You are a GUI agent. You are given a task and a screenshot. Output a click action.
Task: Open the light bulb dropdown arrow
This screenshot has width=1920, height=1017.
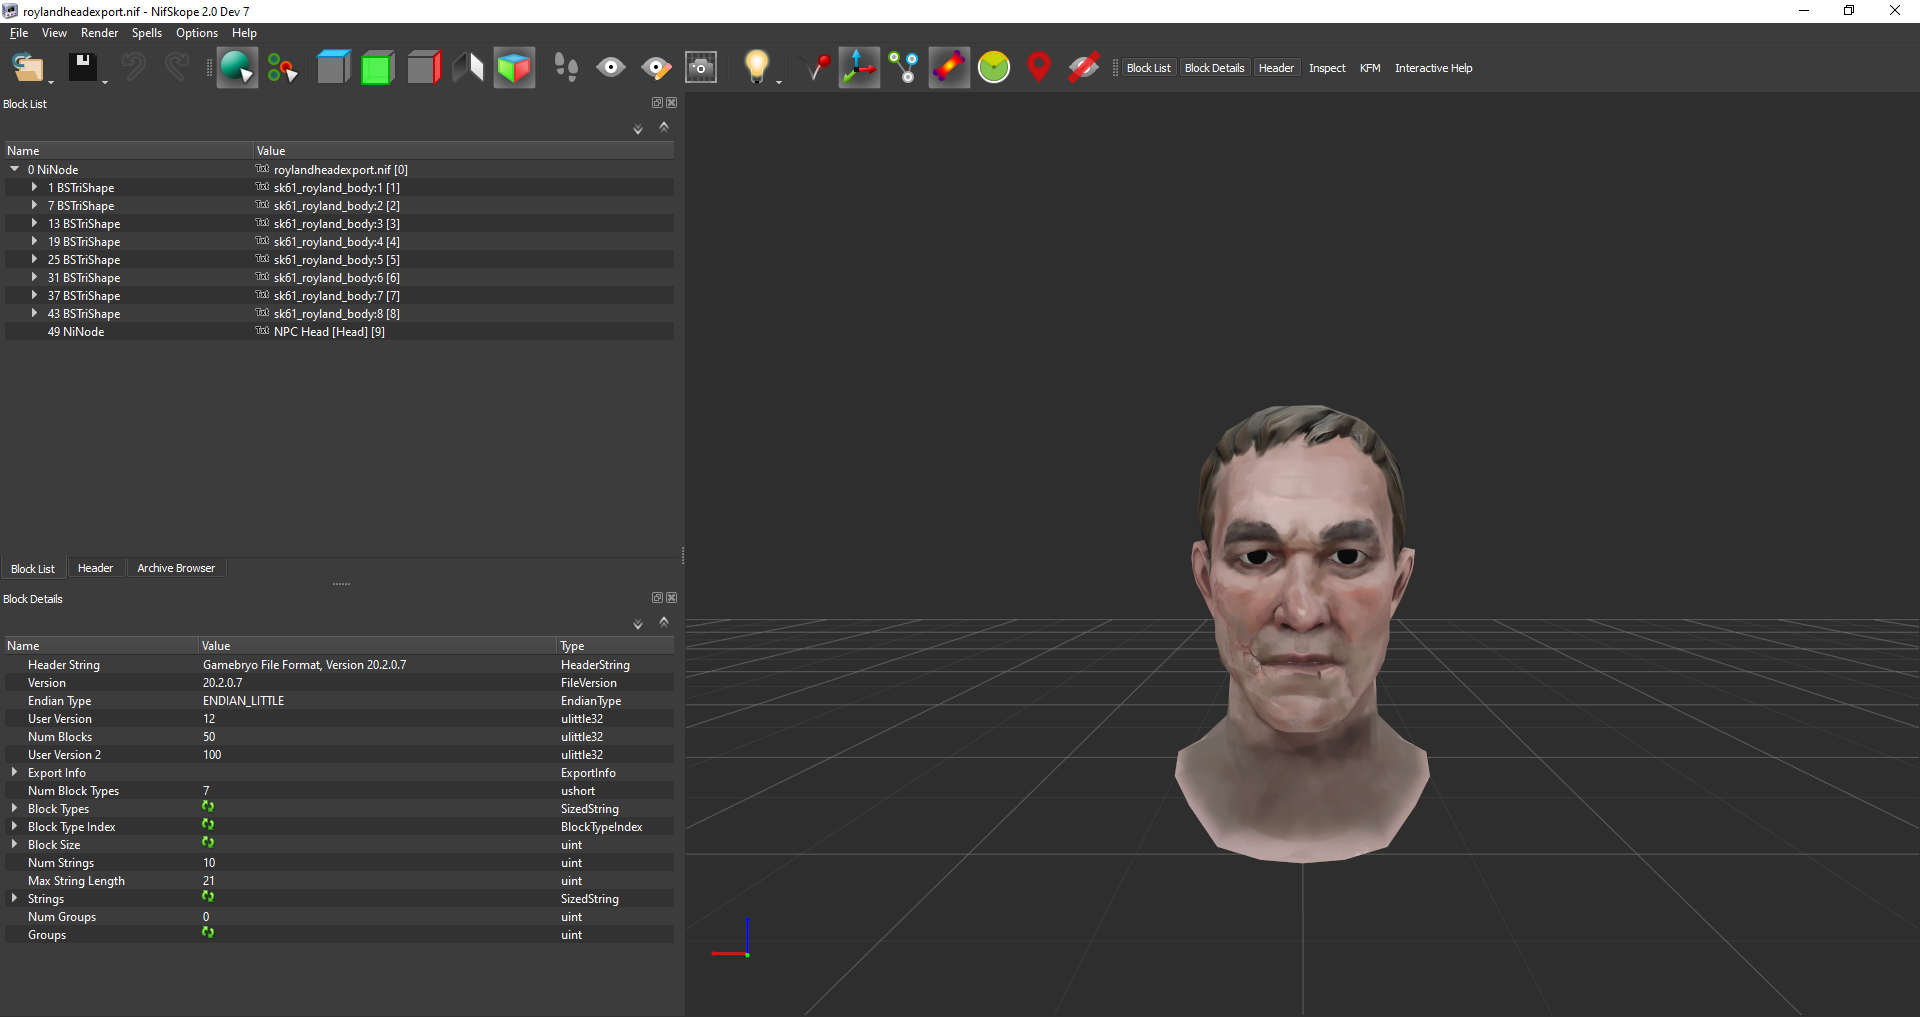(779, 80)
